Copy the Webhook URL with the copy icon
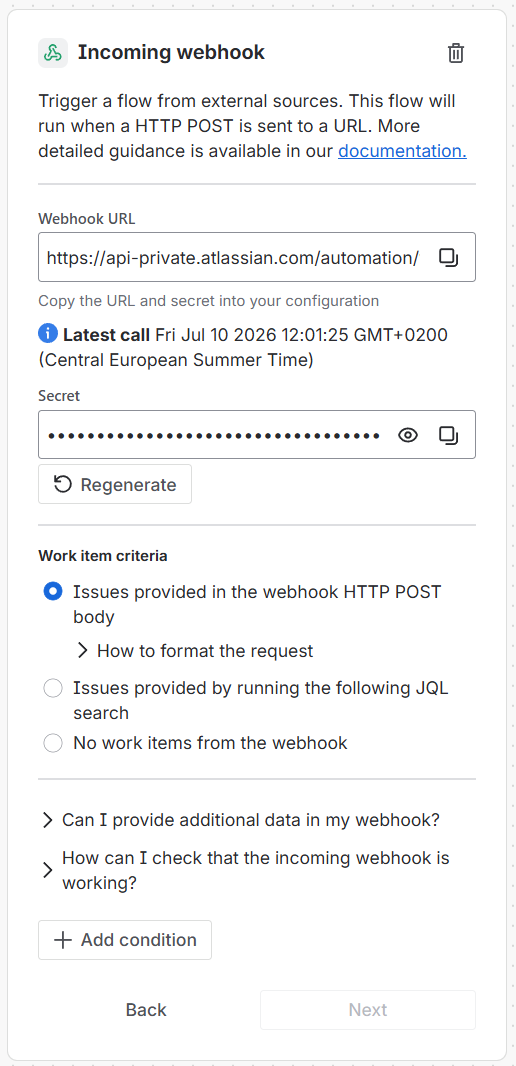Image resolution: width=516 pixels, height=1066 pixels. pos(448,257)
